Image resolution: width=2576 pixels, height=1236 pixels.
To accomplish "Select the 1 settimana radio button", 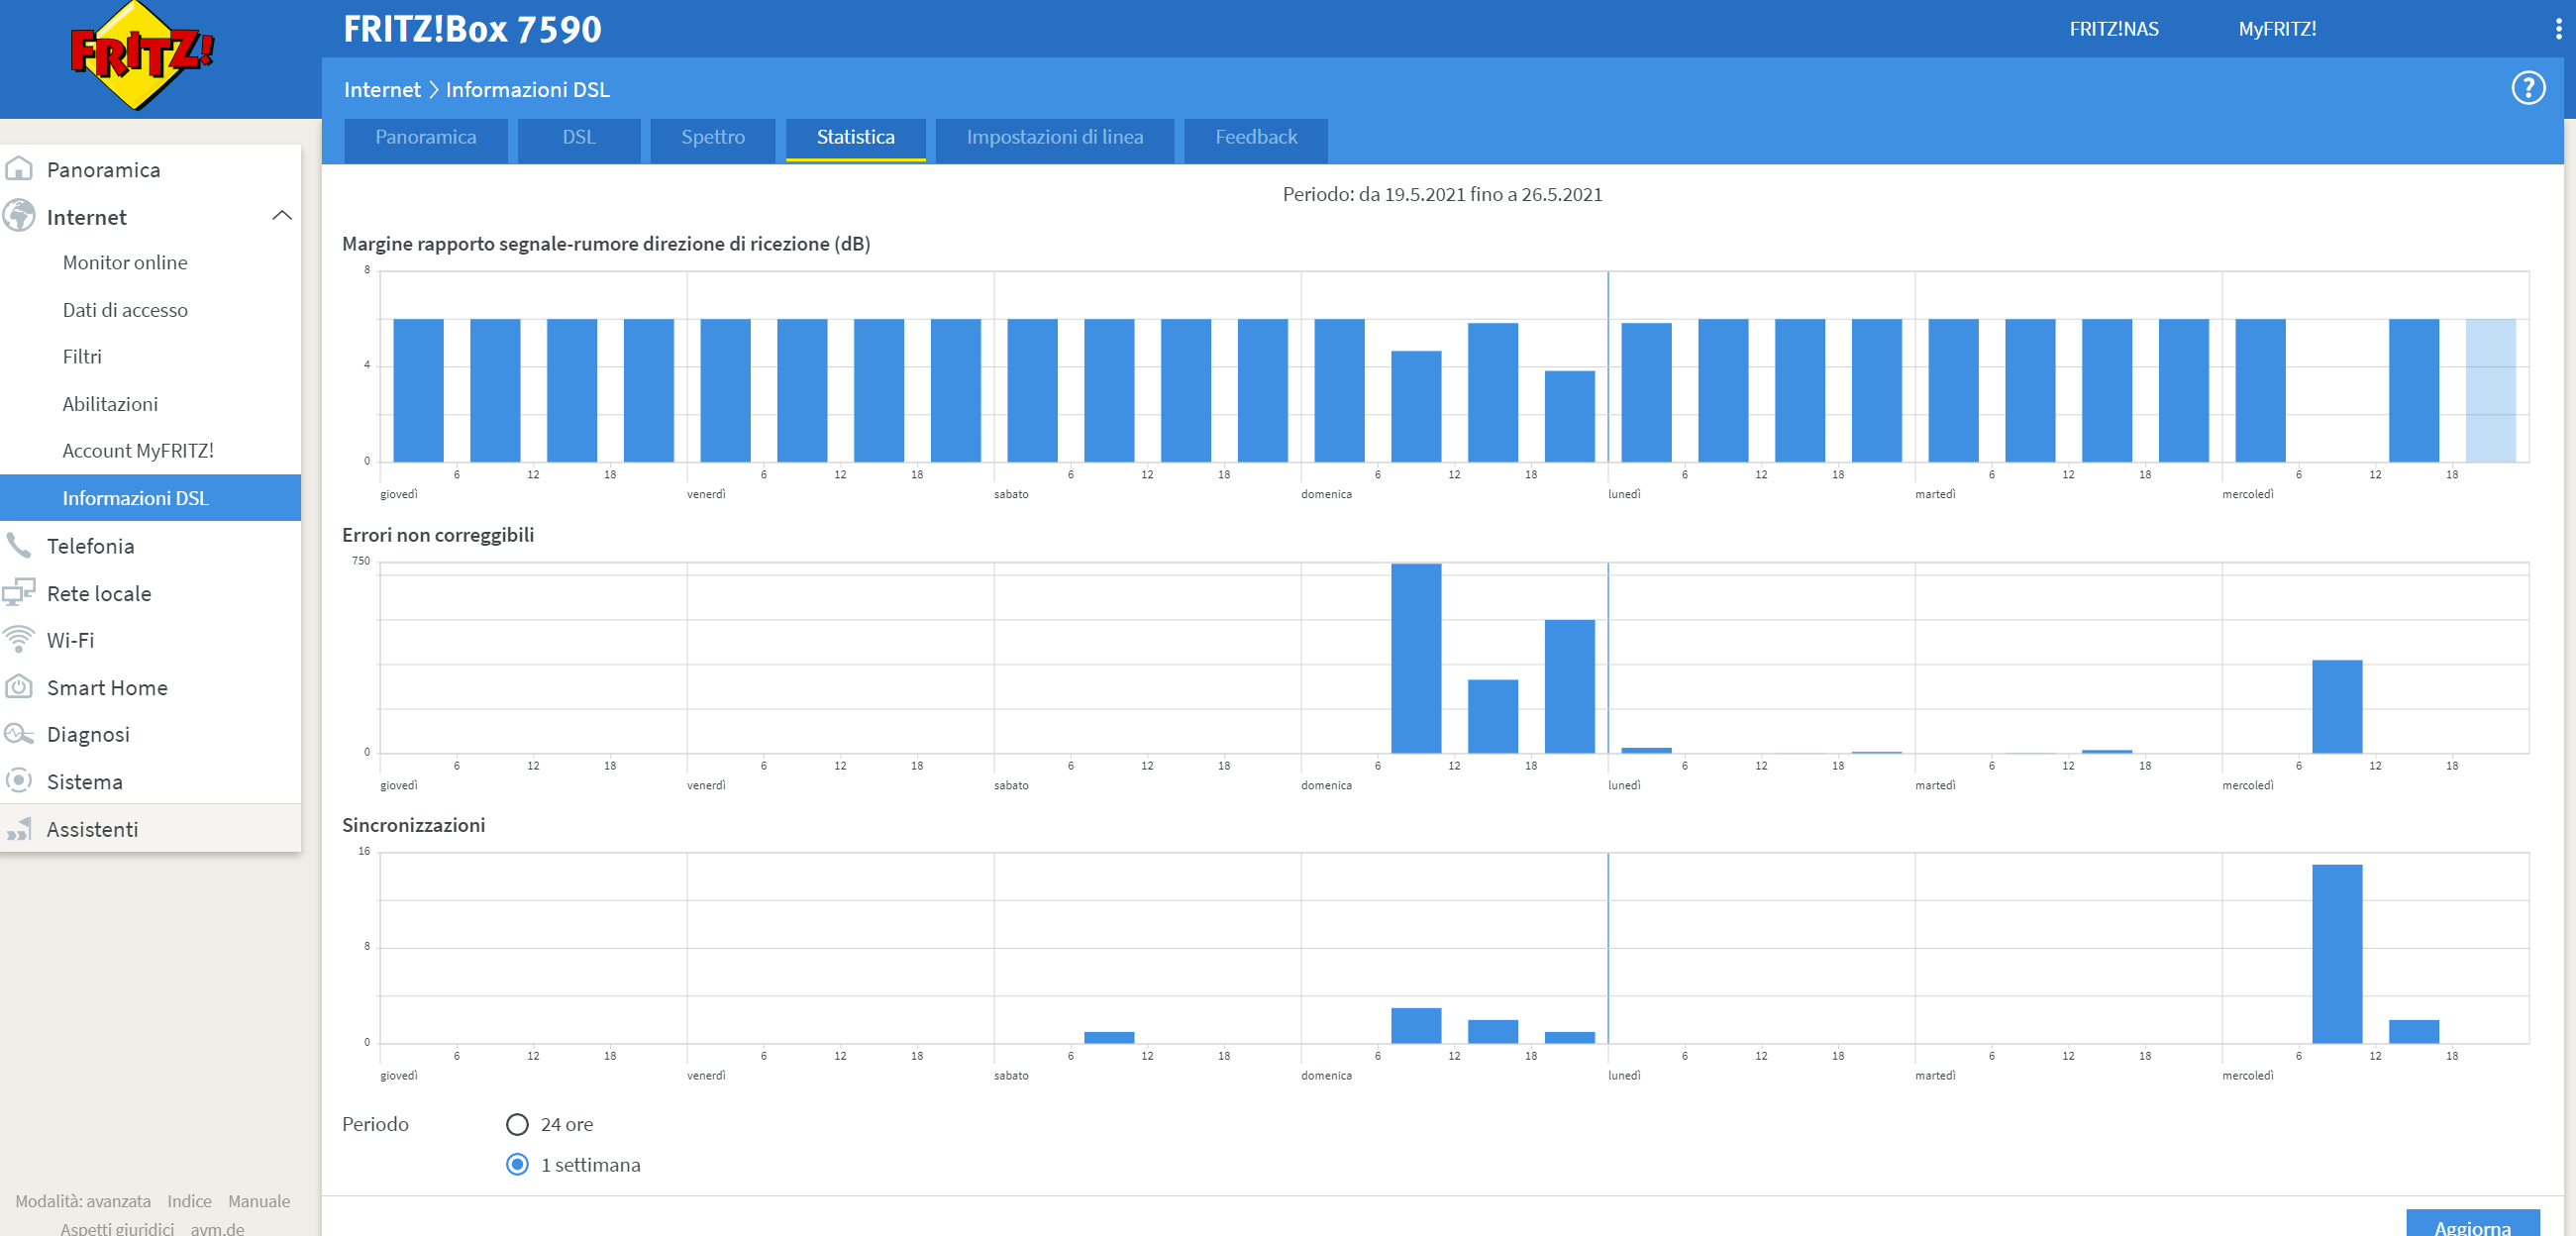I will click(517, 1164).
